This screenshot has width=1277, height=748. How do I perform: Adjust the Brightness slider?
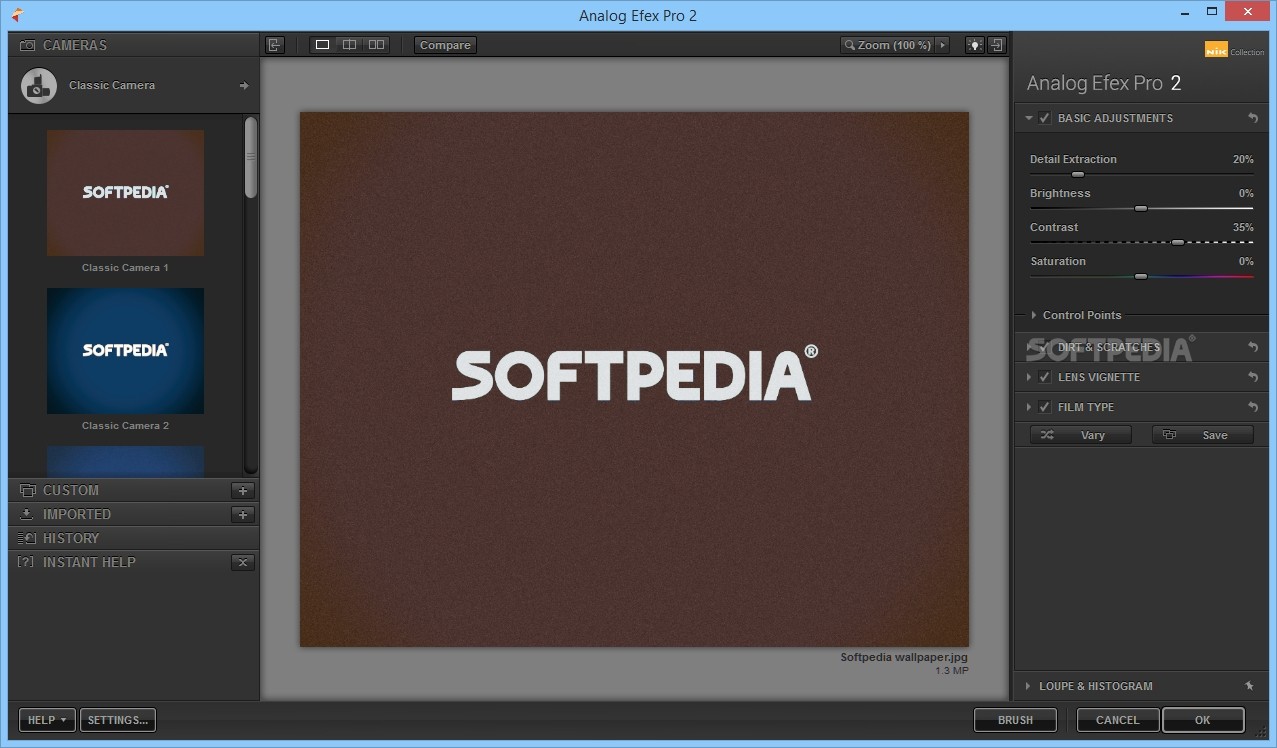click(1141, 208)
